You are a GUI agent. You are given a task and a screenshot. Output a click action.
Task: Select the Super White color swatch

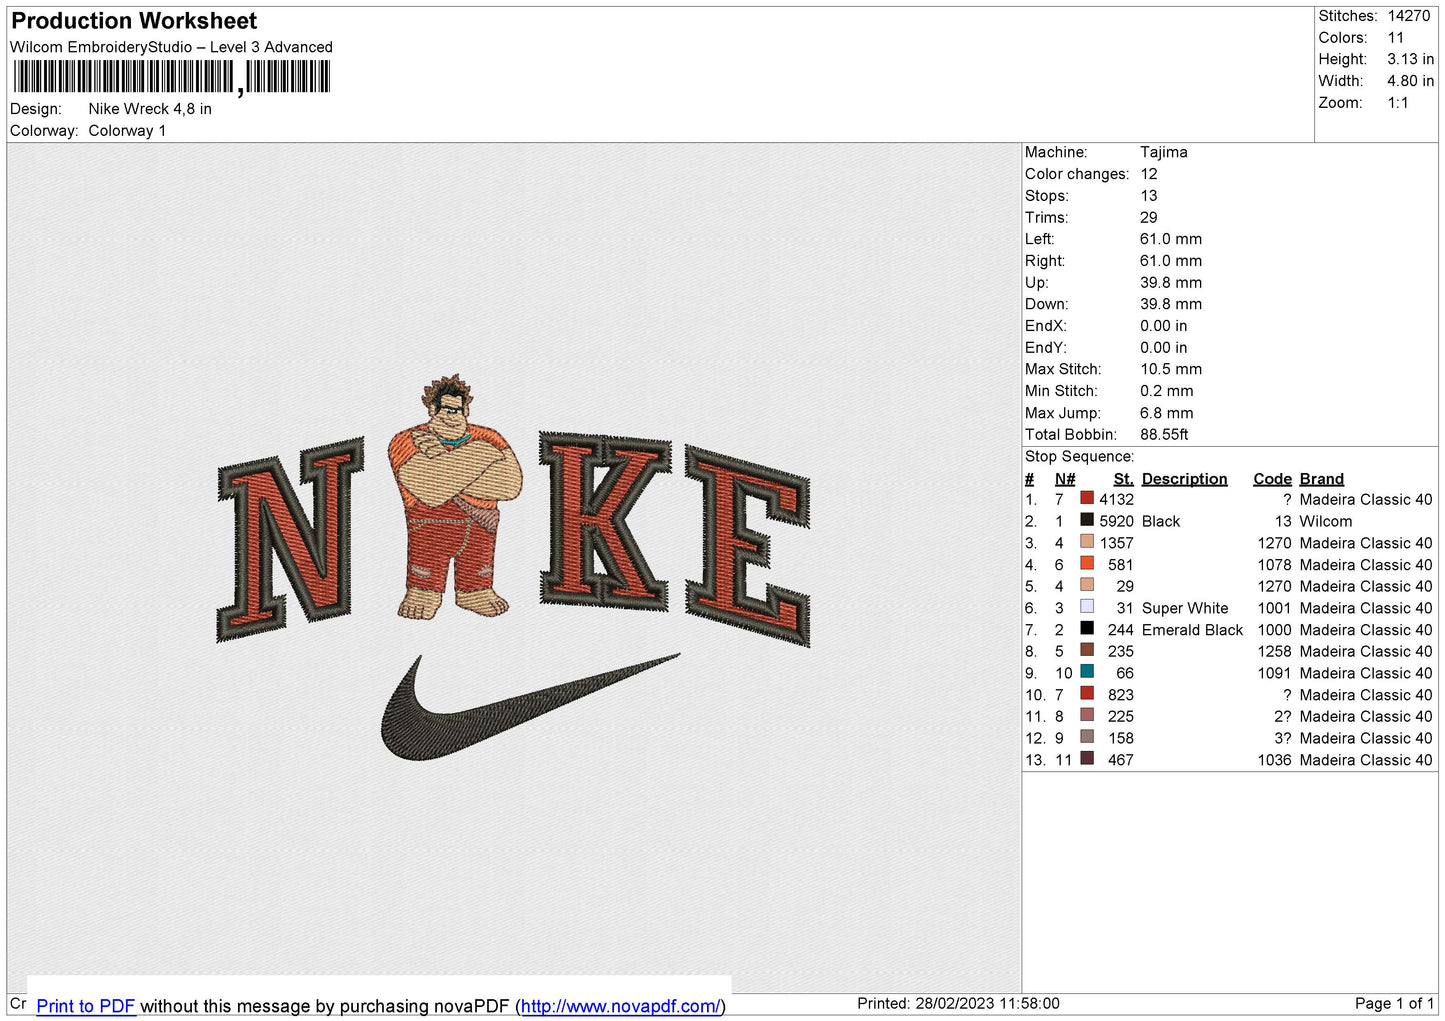[x=1087, y=607]
